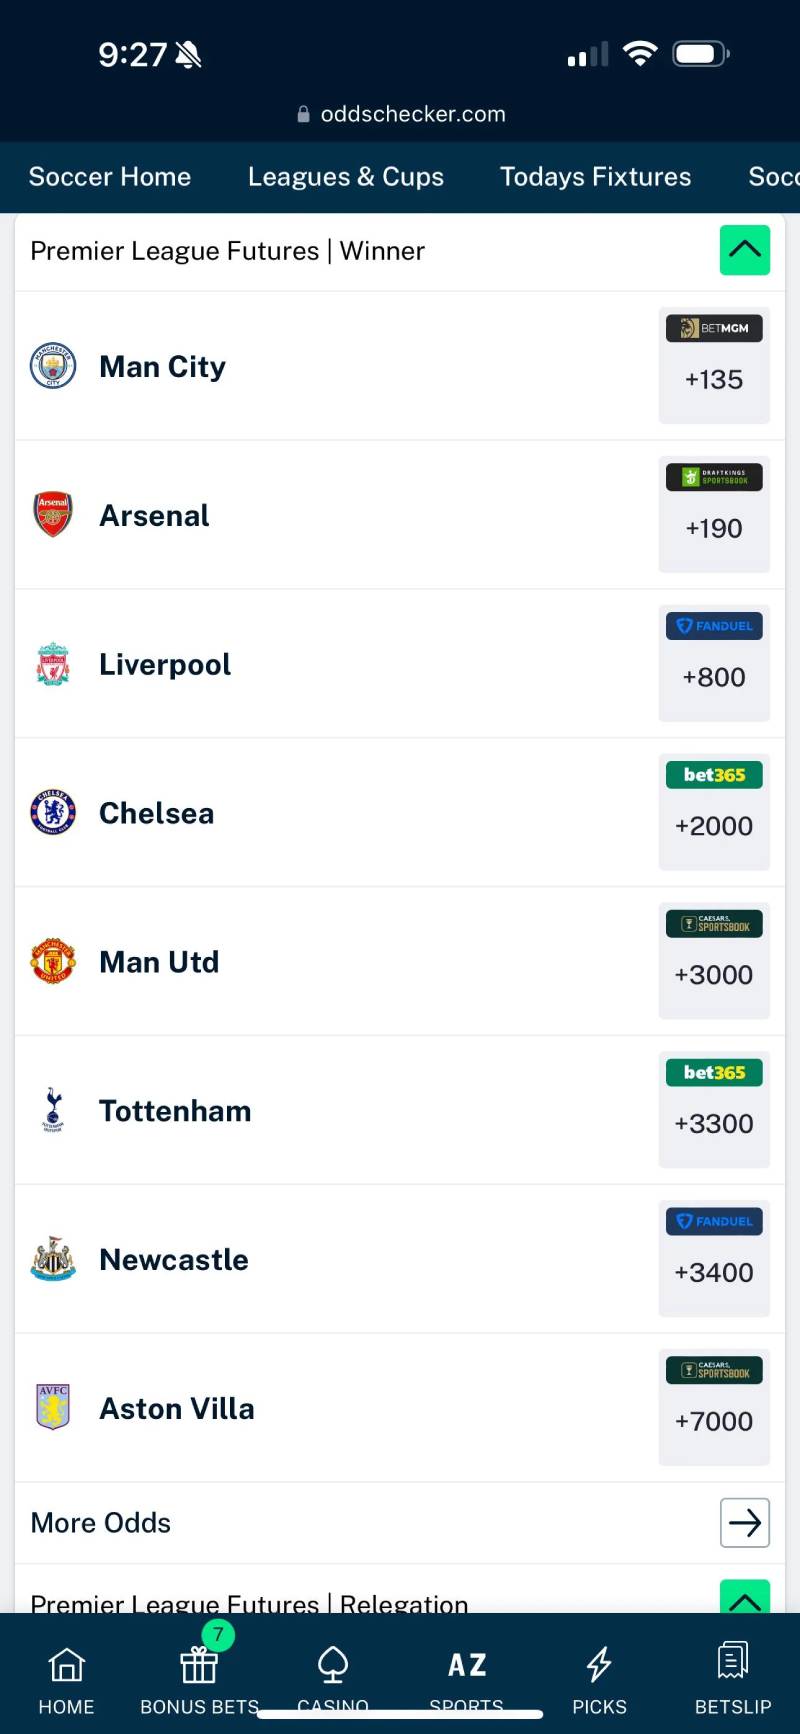Open AZ Sports in bottom bar
Screen dimensions: 800x1734
(467, 1665)
